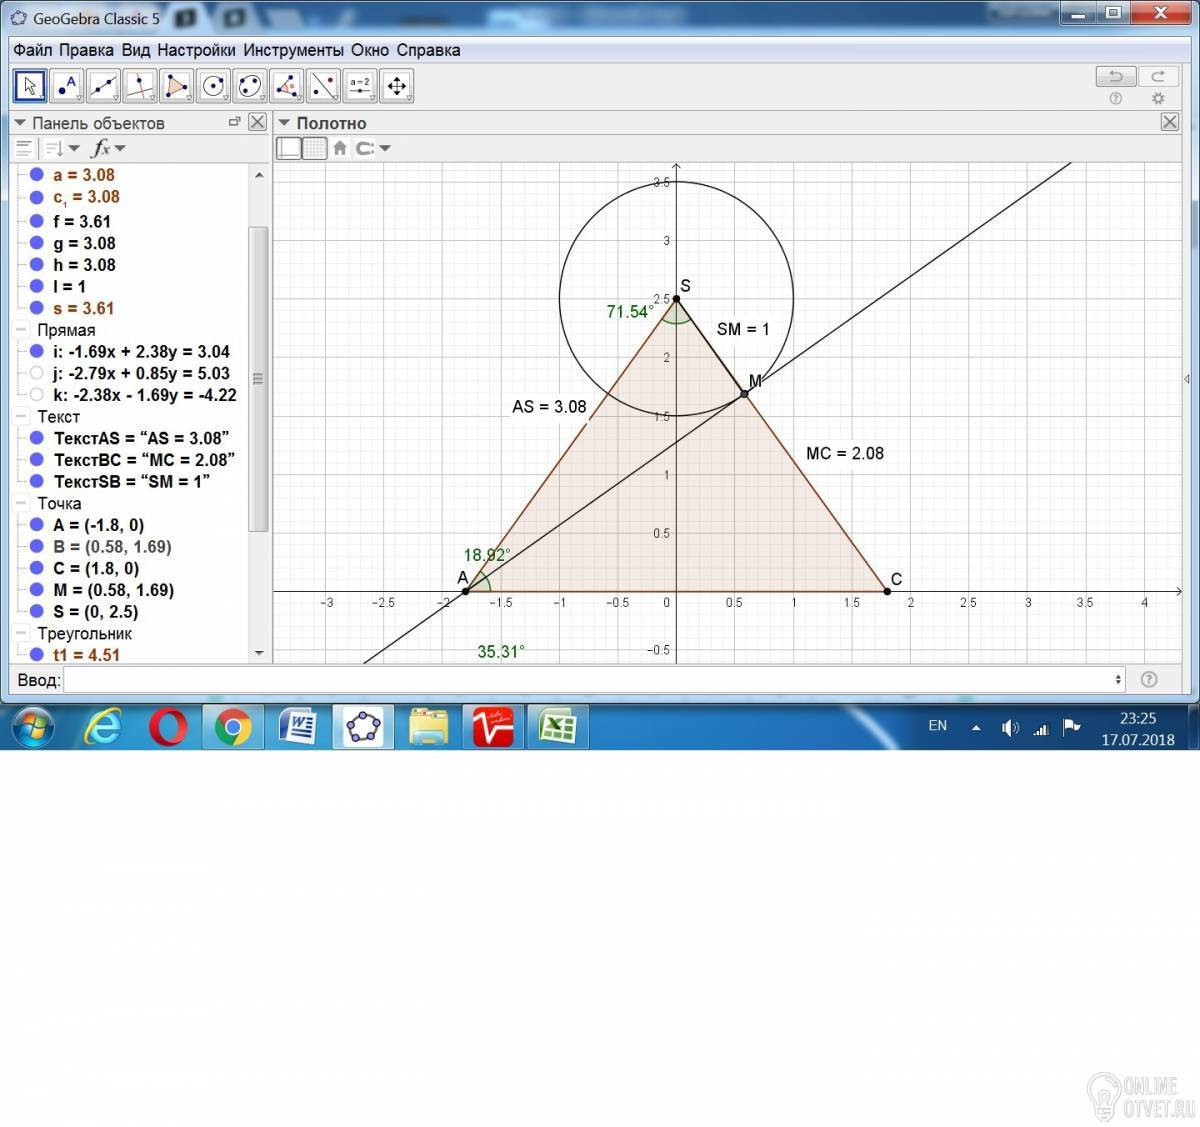
Task: Show hidden line j via its circle
Action: tap(37, 373)
